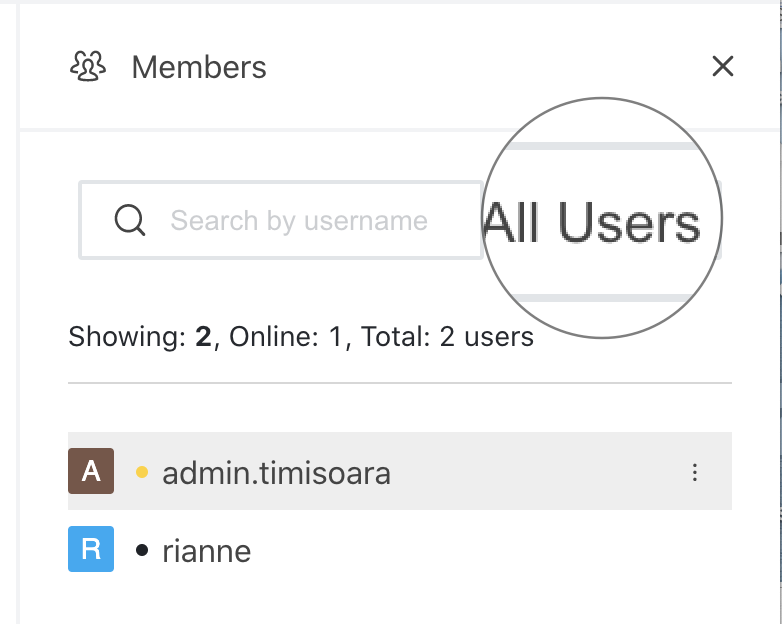Click the bold Showing count
Screen dimensions: 782x624
(x=203, y=338)
